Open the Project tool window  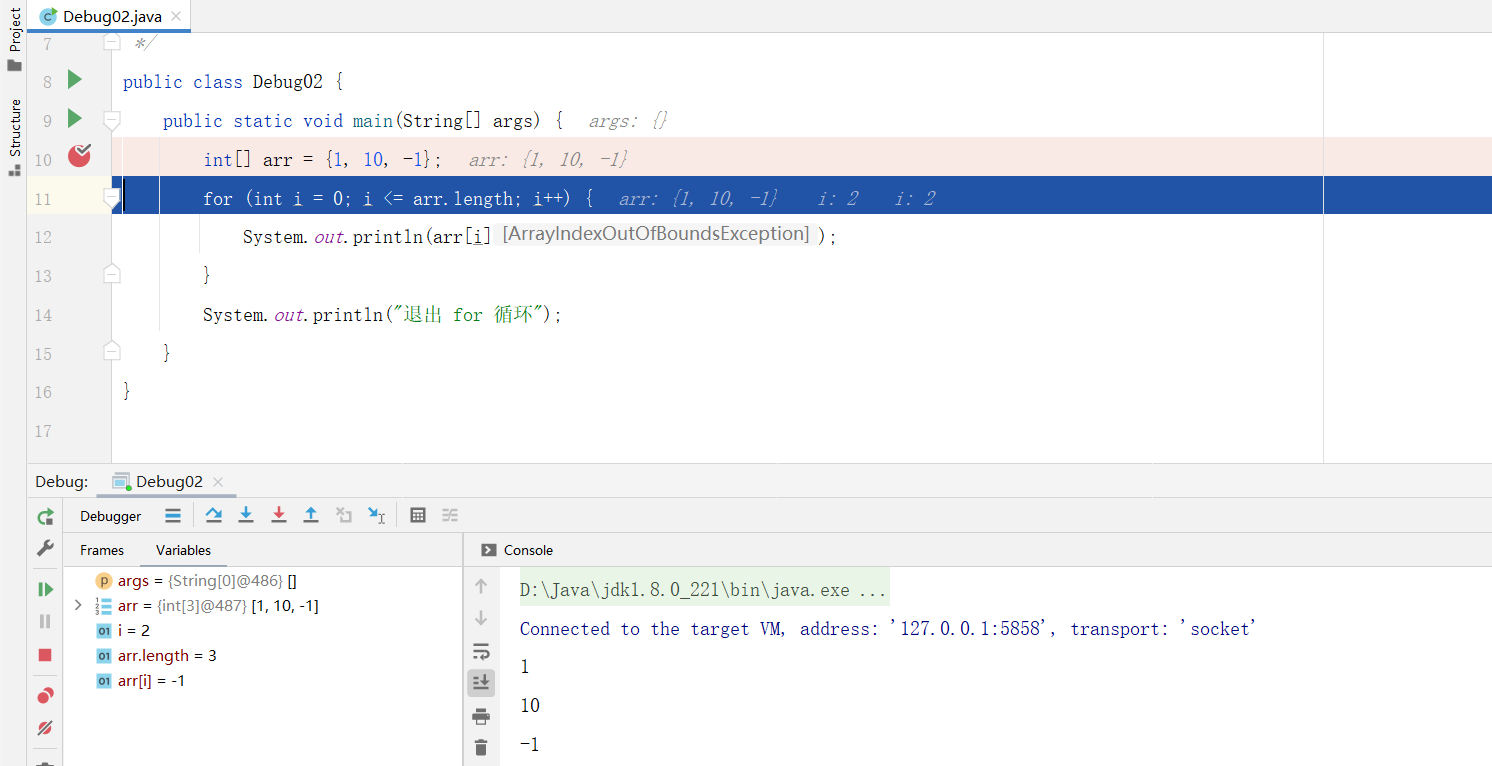[14, 41]
